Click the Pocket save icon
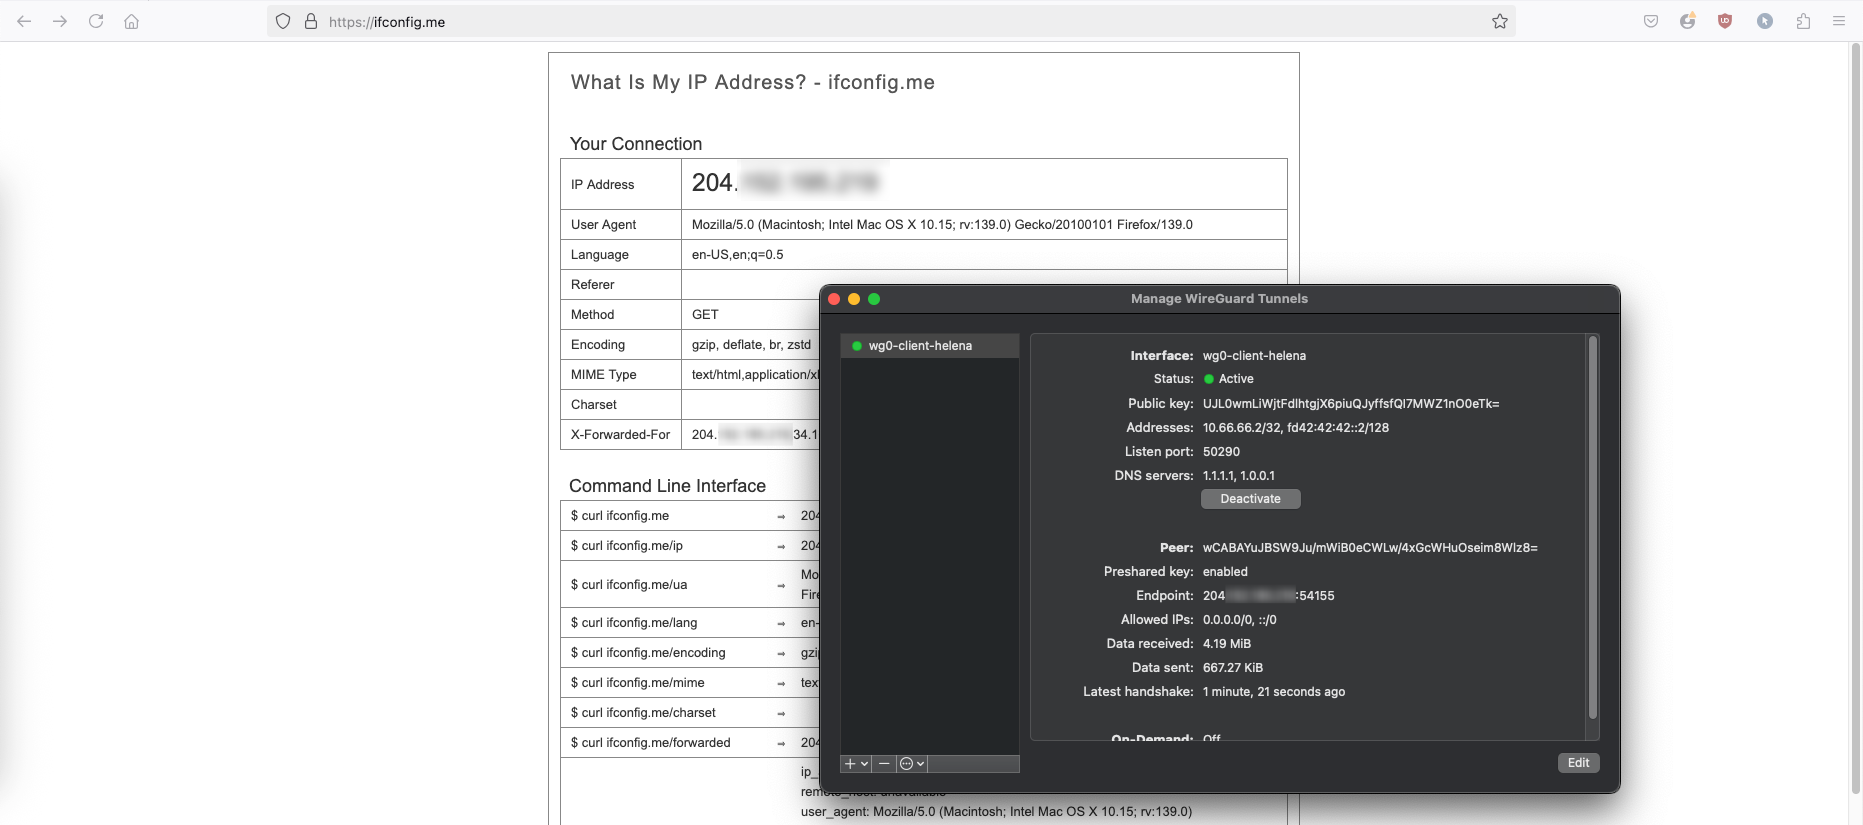Viewport: 1863px width, 825px height. click(1651, 21)
